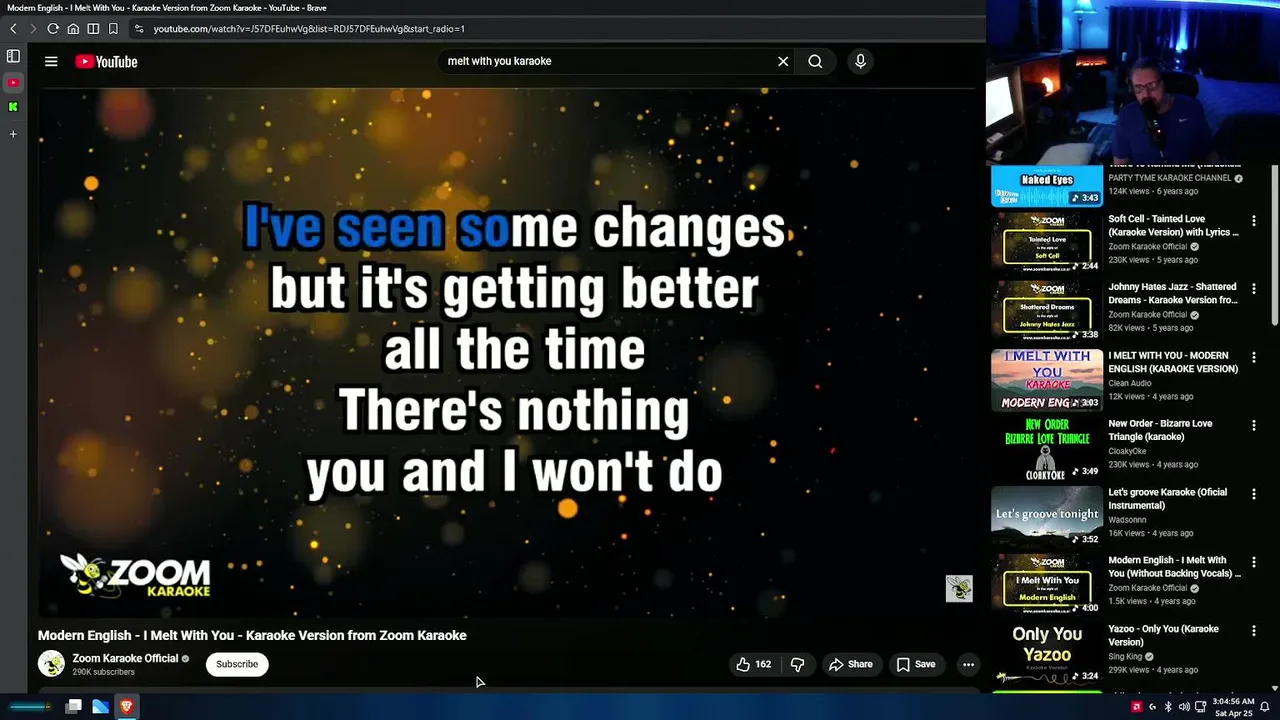Subscribe to Zoom Karaoke Official
This screenshot has height=720, width=1280.
pos(237,664)
